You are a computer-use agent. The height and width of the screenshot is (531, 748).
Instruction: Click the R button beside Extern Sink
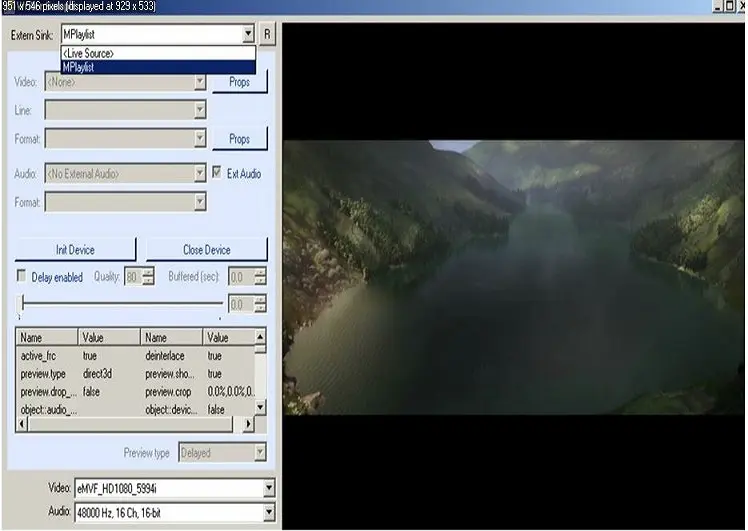[x=267, y=33]
